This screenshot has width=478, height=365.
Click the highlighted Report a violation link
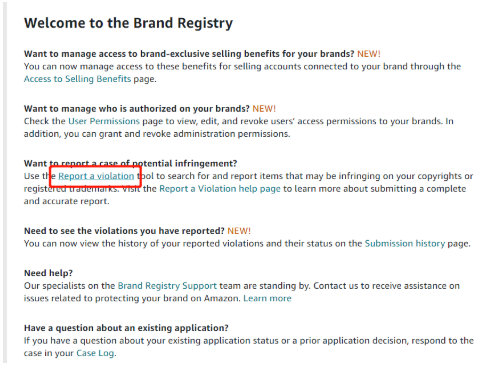[x=96, y=176]
